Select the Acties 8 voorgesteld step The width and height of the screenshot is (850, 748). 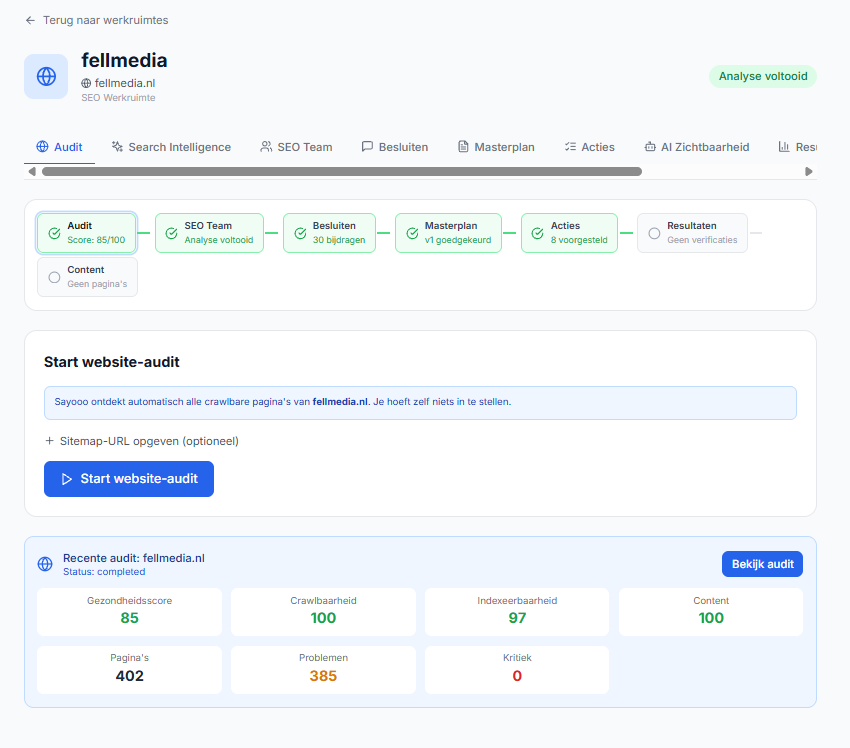pos(569,233)
